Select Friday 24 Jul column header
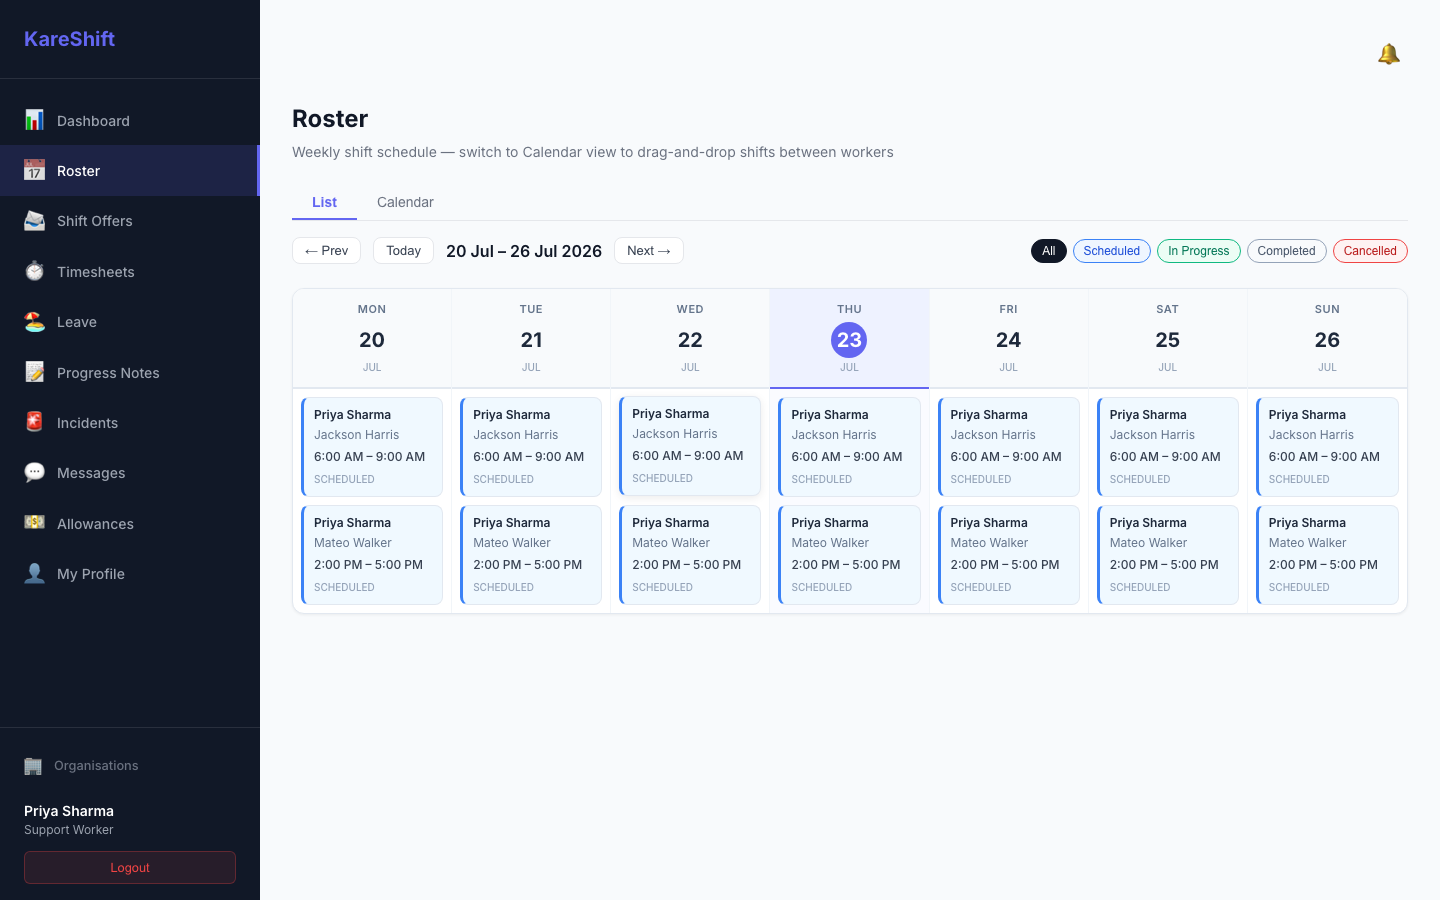 (1008, 338)
